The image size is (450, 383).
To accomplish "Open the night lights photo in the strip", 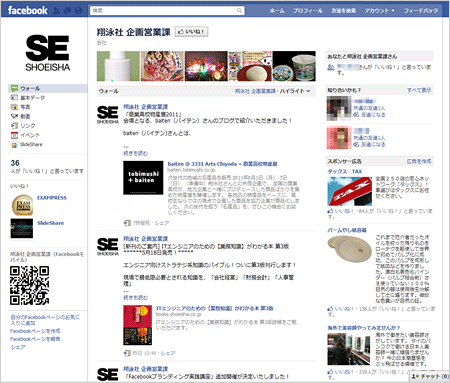I will pyautogui.click(x=206, y=66).
